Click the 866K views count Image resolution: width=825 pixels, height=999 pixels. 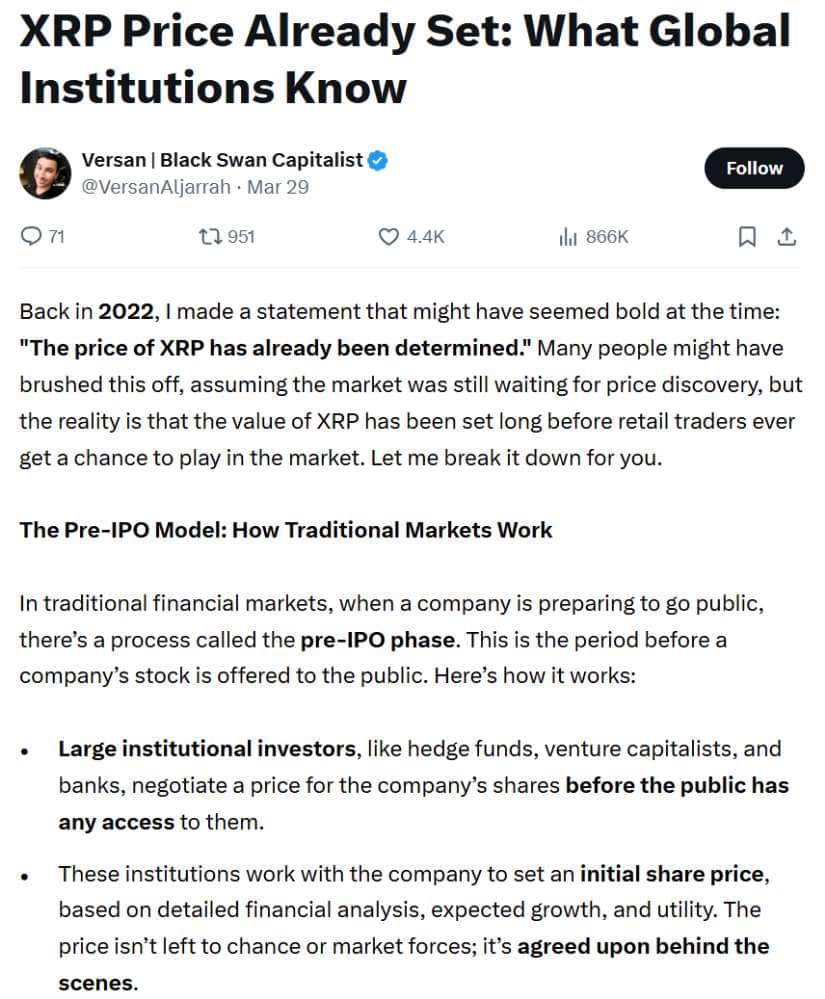[607, 236]
